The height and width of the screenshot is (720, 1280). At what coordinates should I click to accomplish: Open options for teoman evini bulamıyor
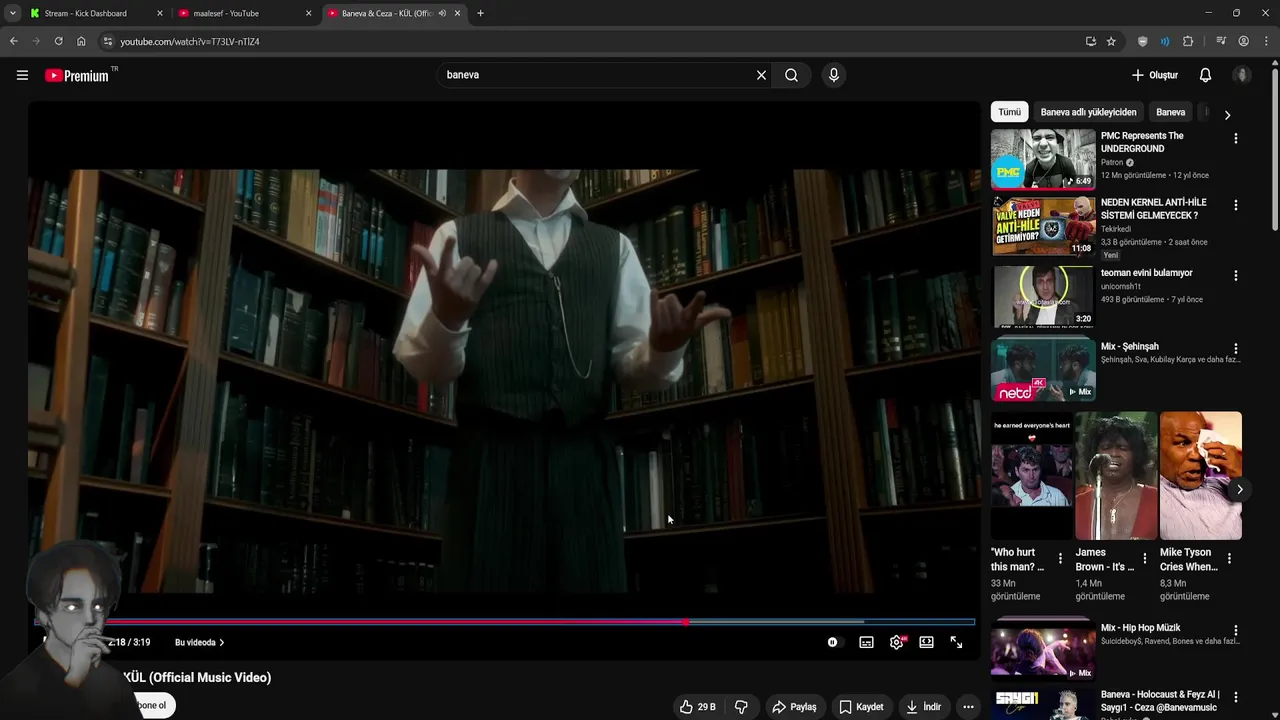point(1236,275)
